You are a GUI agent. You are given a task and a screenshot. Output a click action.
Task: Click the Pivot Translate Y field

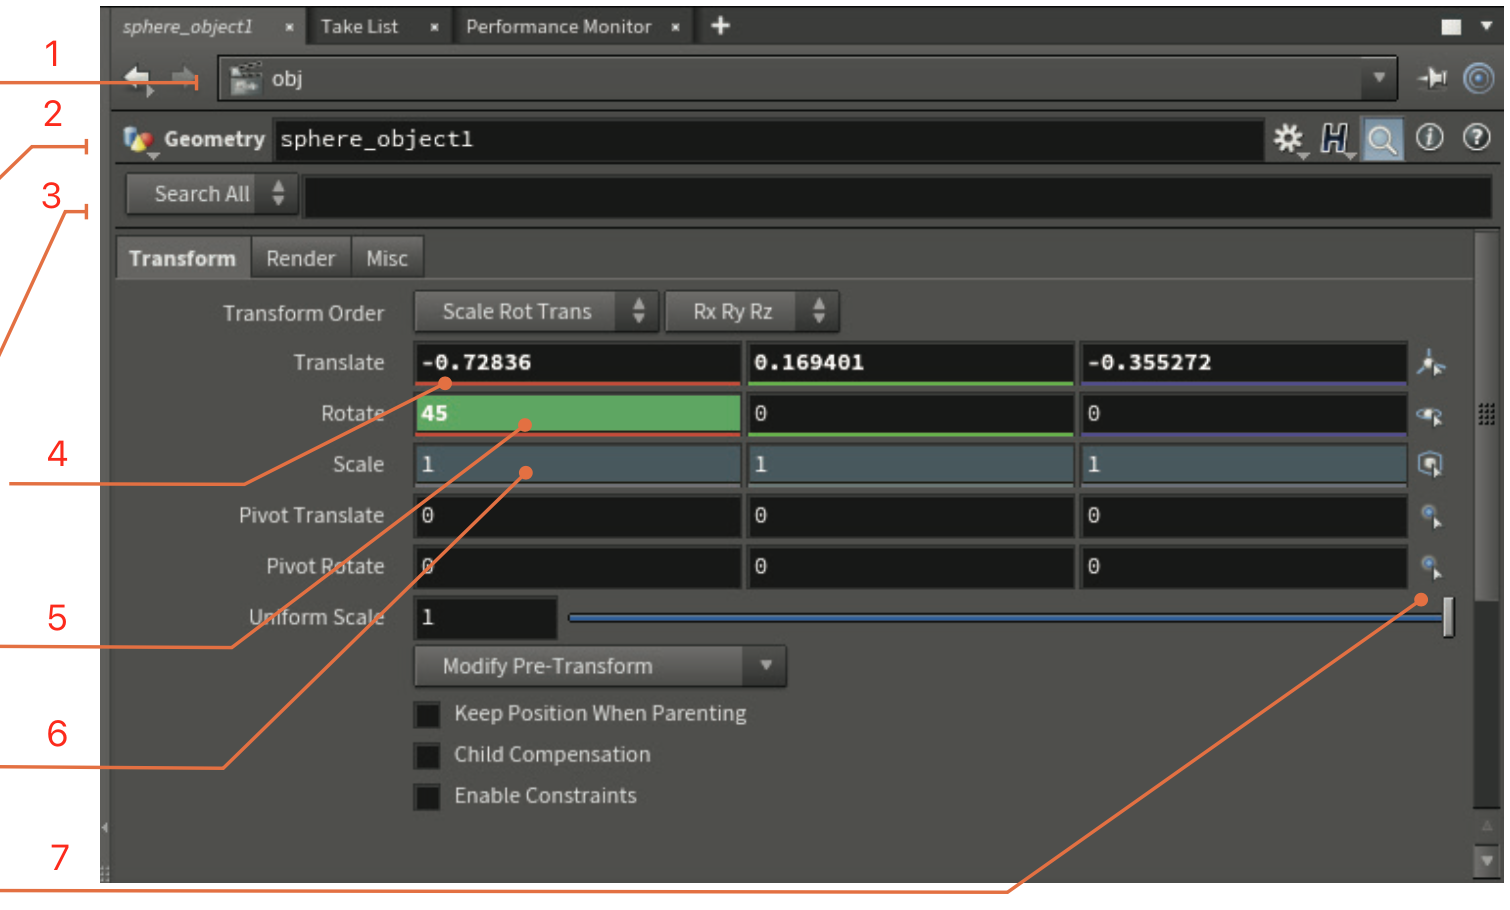pyautogui.click(x=911, y=516)
